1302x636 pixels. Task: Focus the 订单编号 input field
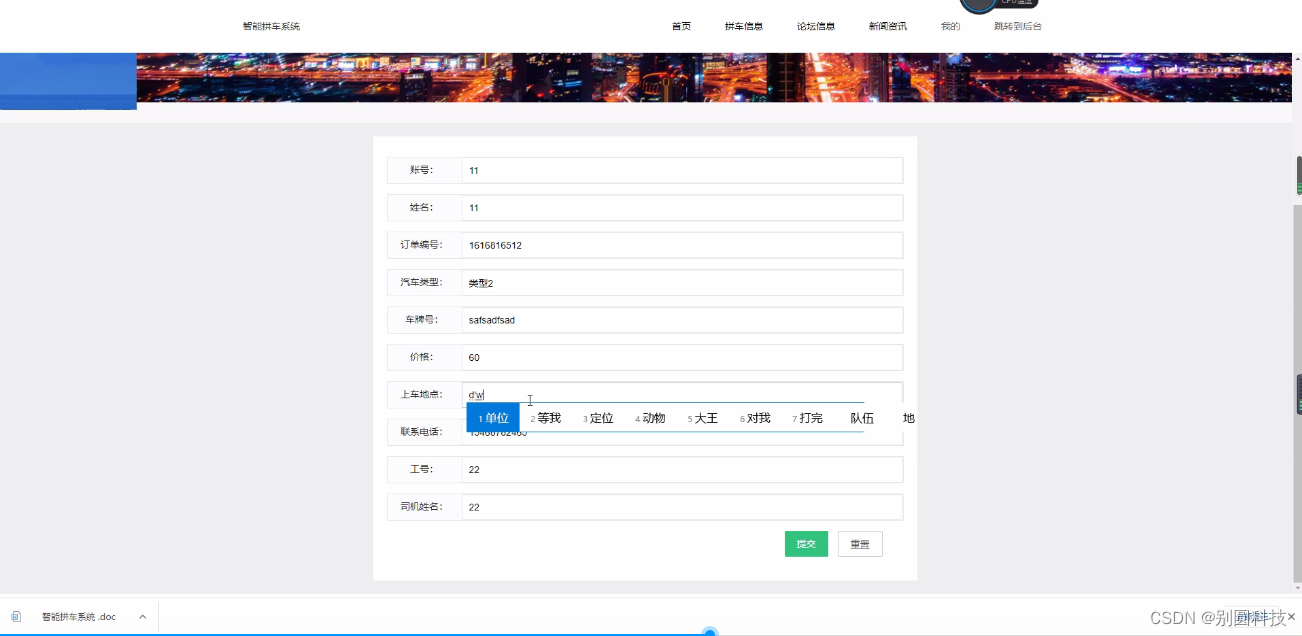pyautogui.click(x=682, y=245)
